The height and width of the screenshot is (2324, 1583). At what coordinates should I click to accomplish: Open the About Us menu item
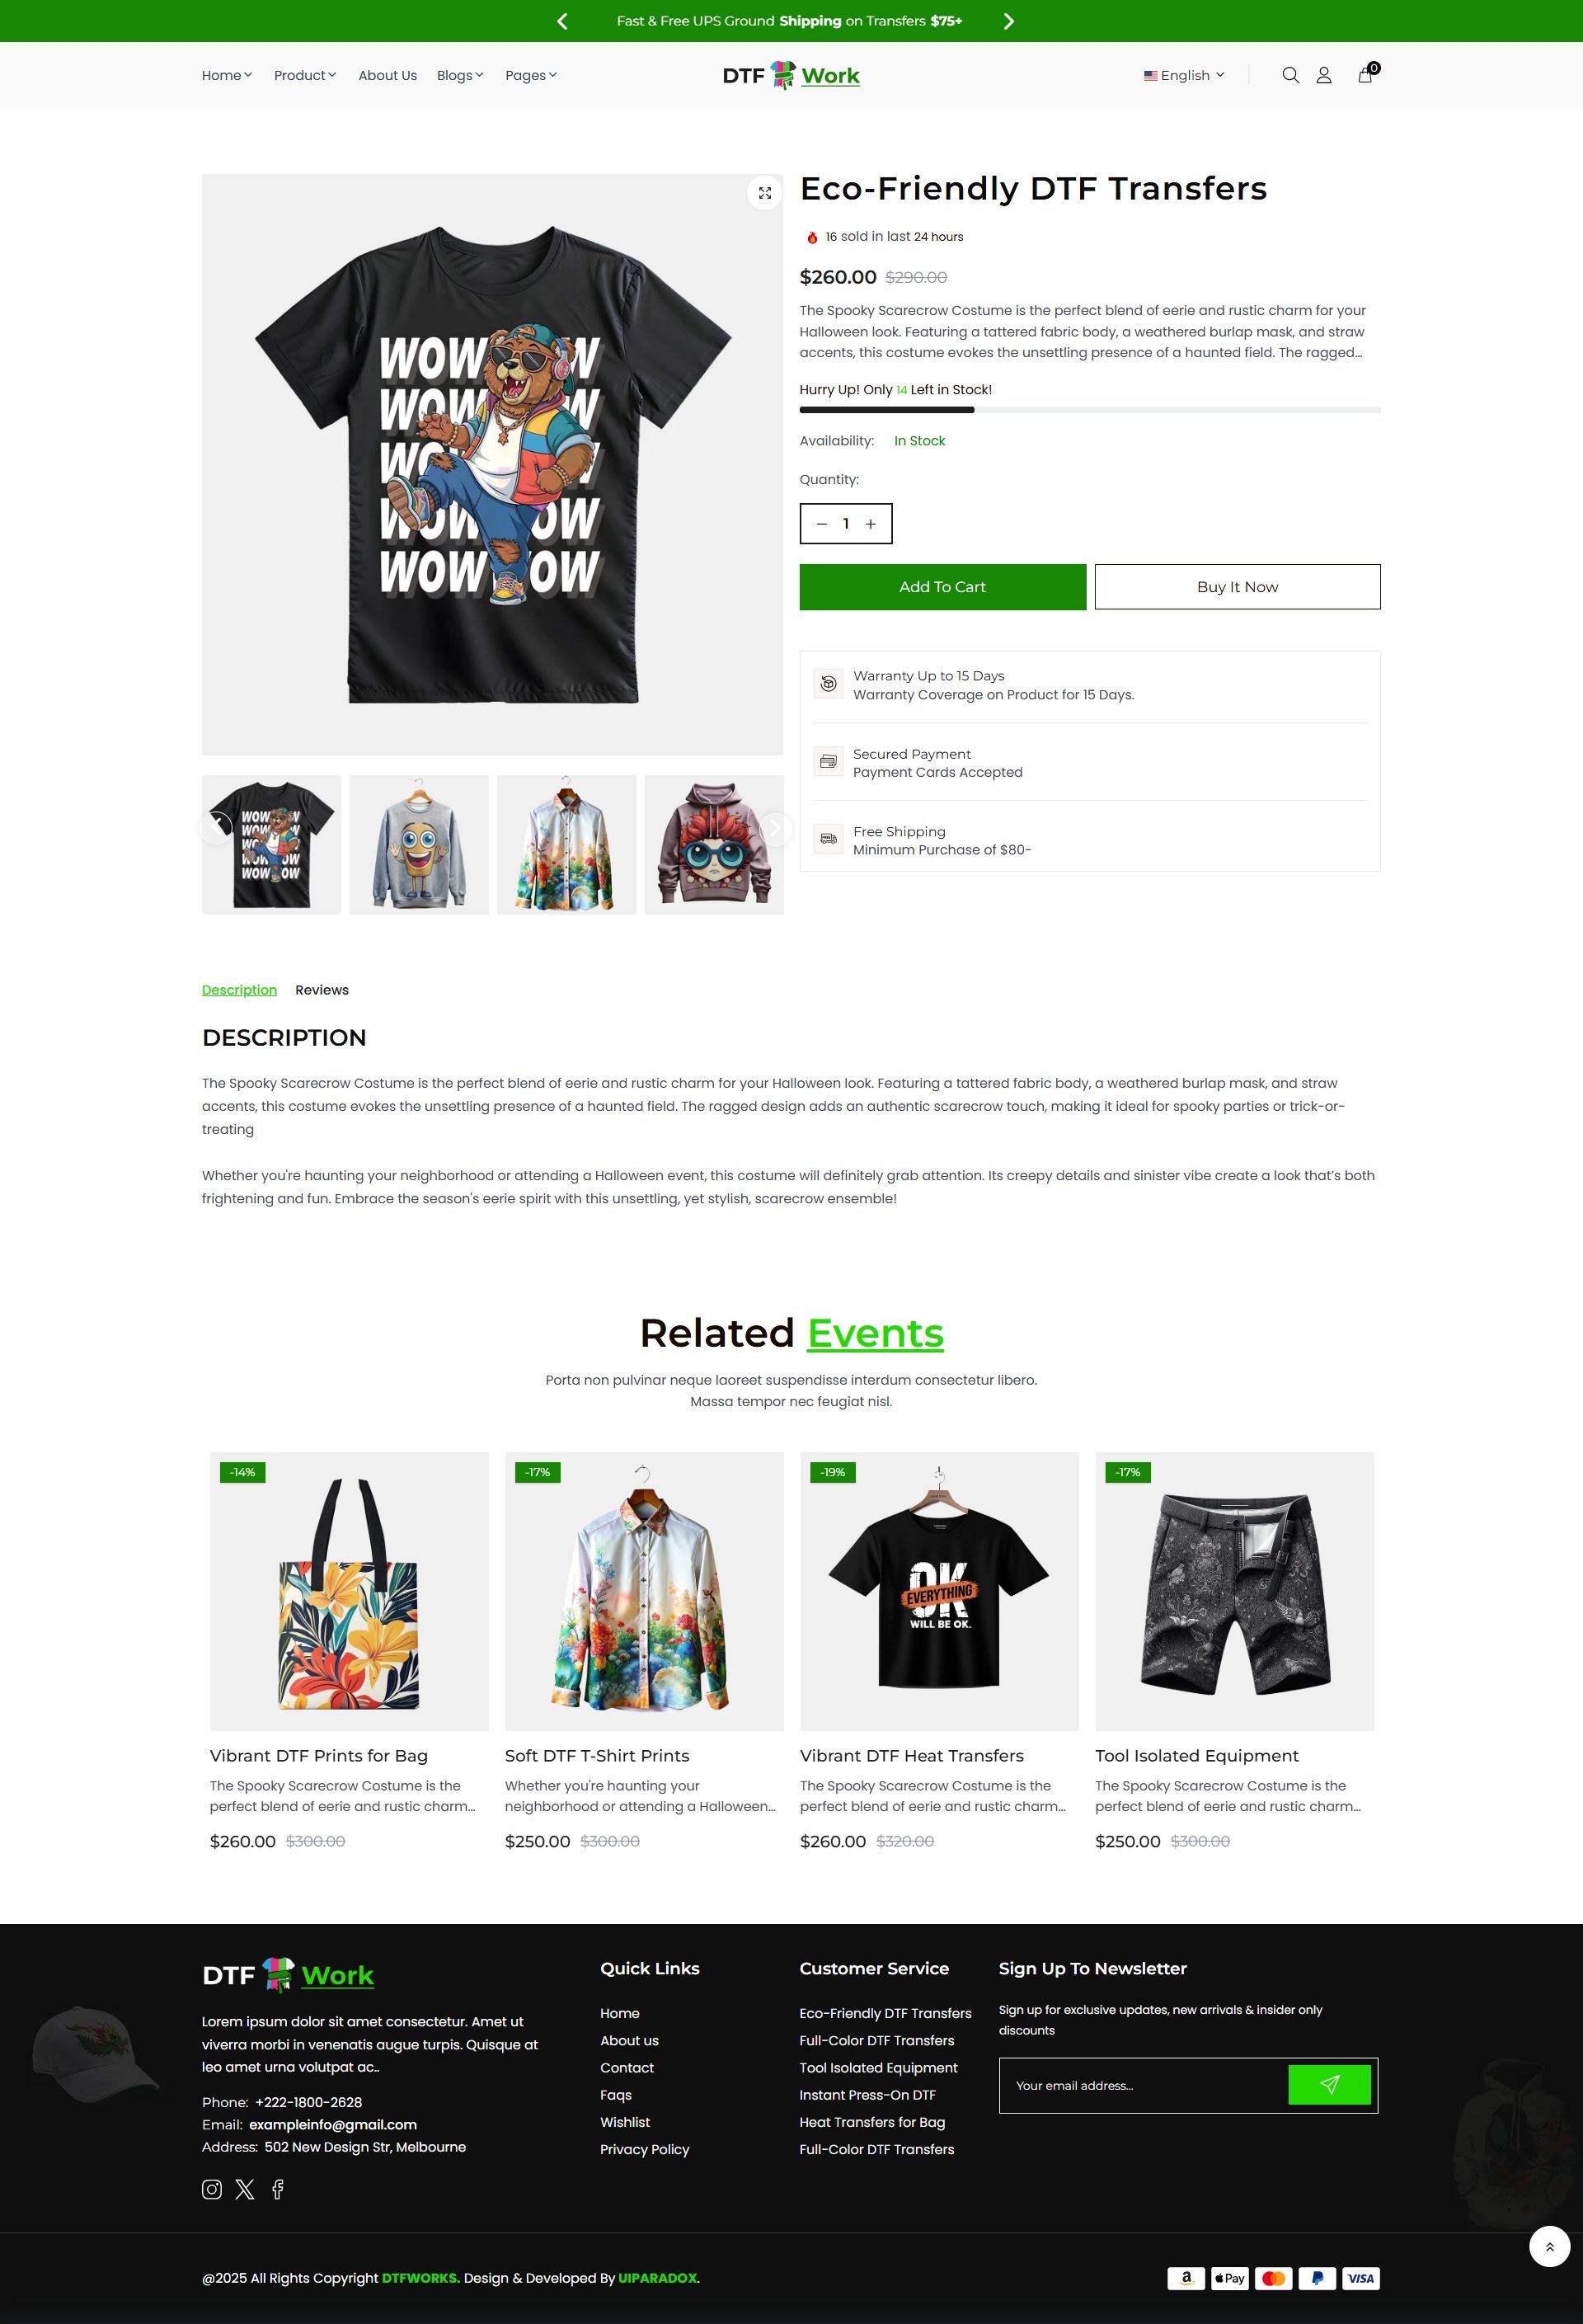click(388, 75)
